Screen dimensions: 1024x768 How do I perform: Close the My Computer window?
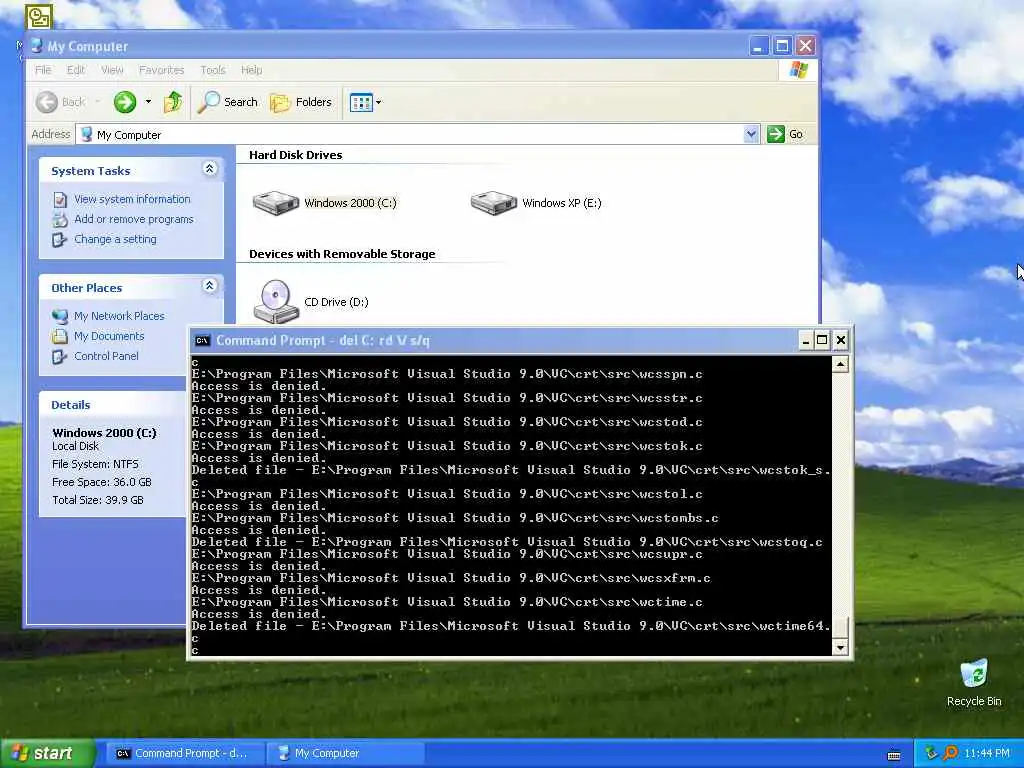click(806, 46)
